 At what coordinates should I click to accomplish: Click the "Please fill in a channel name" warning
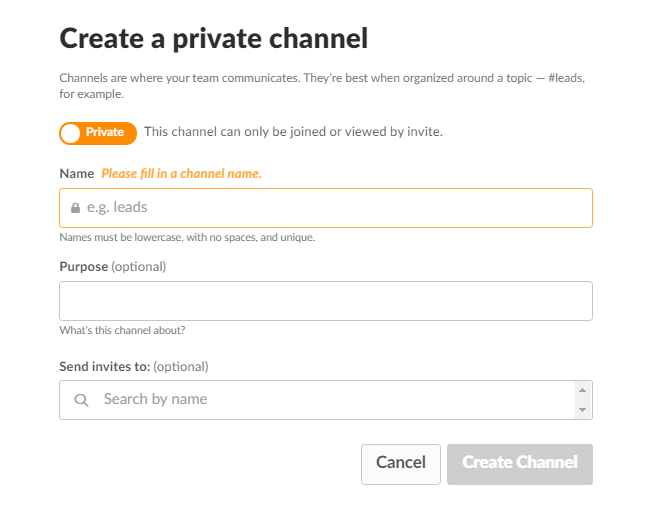181,174
